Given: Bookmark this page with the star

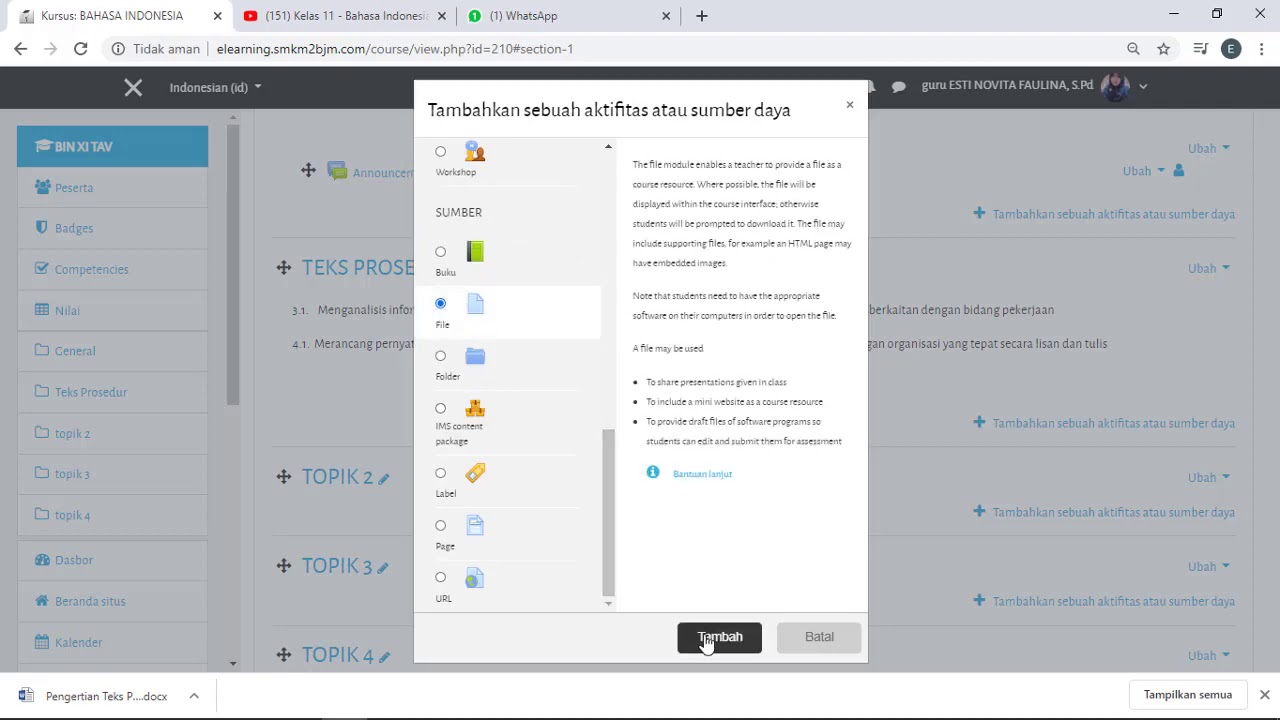Looking at the screenshot, I should [1163, 48].
